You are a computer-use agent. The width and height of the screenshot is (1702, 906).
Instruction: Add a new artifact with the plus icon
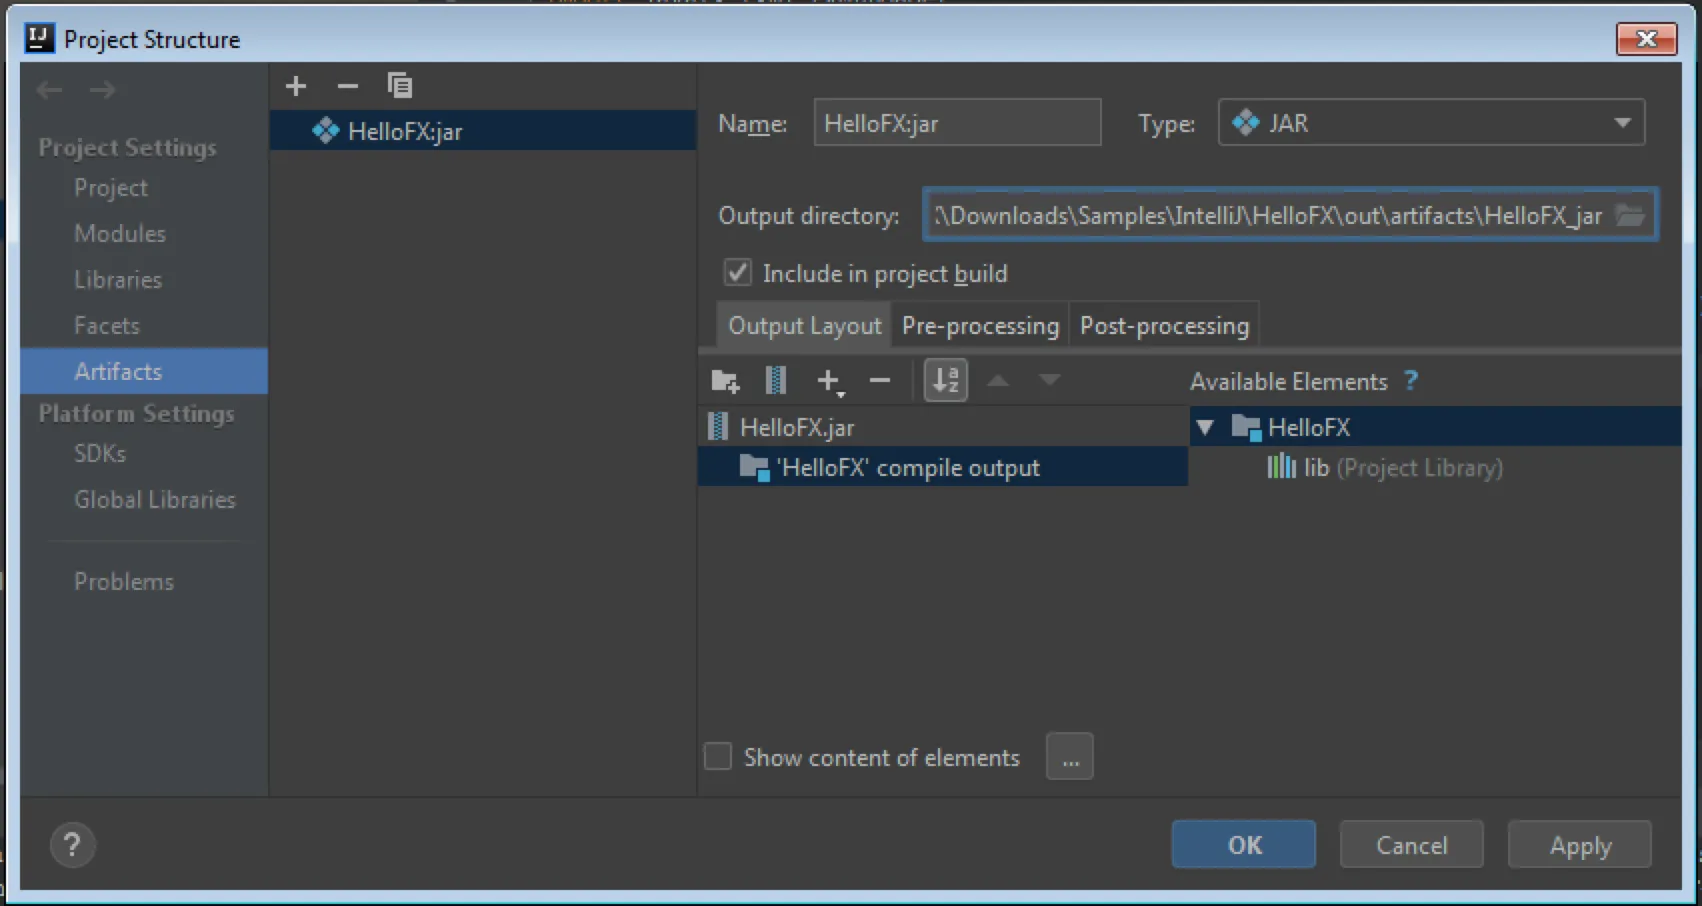point(296,86)
